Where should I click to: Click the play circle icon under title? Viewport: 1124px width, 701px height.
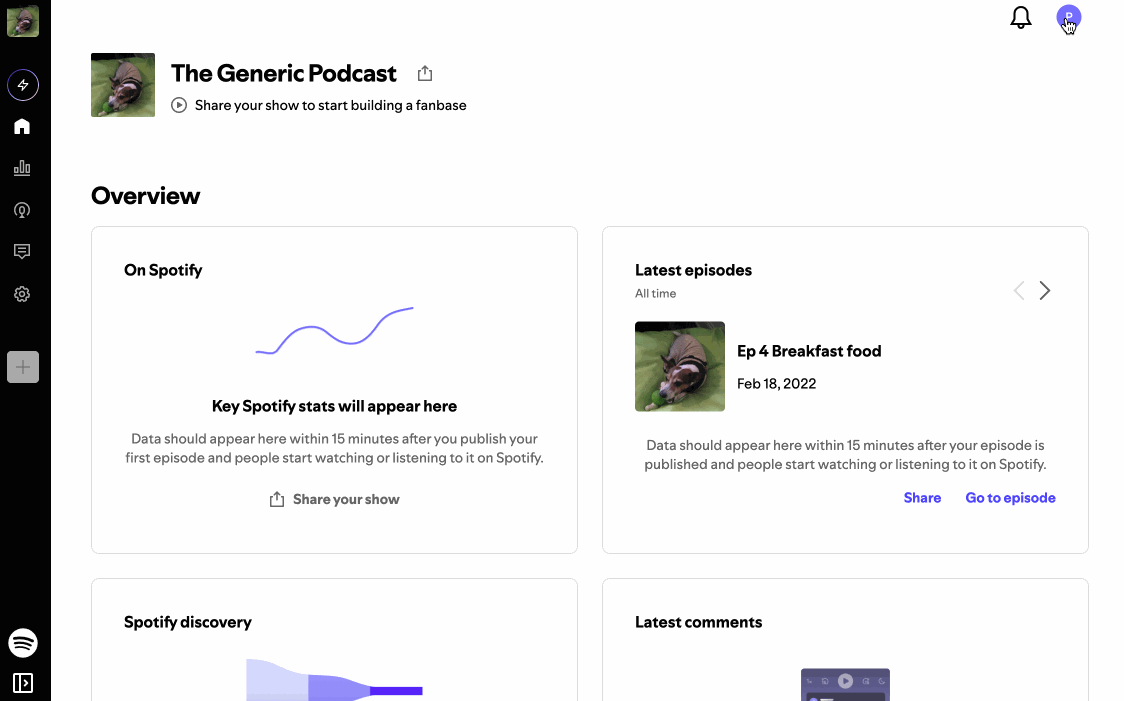tap(179, 105)
